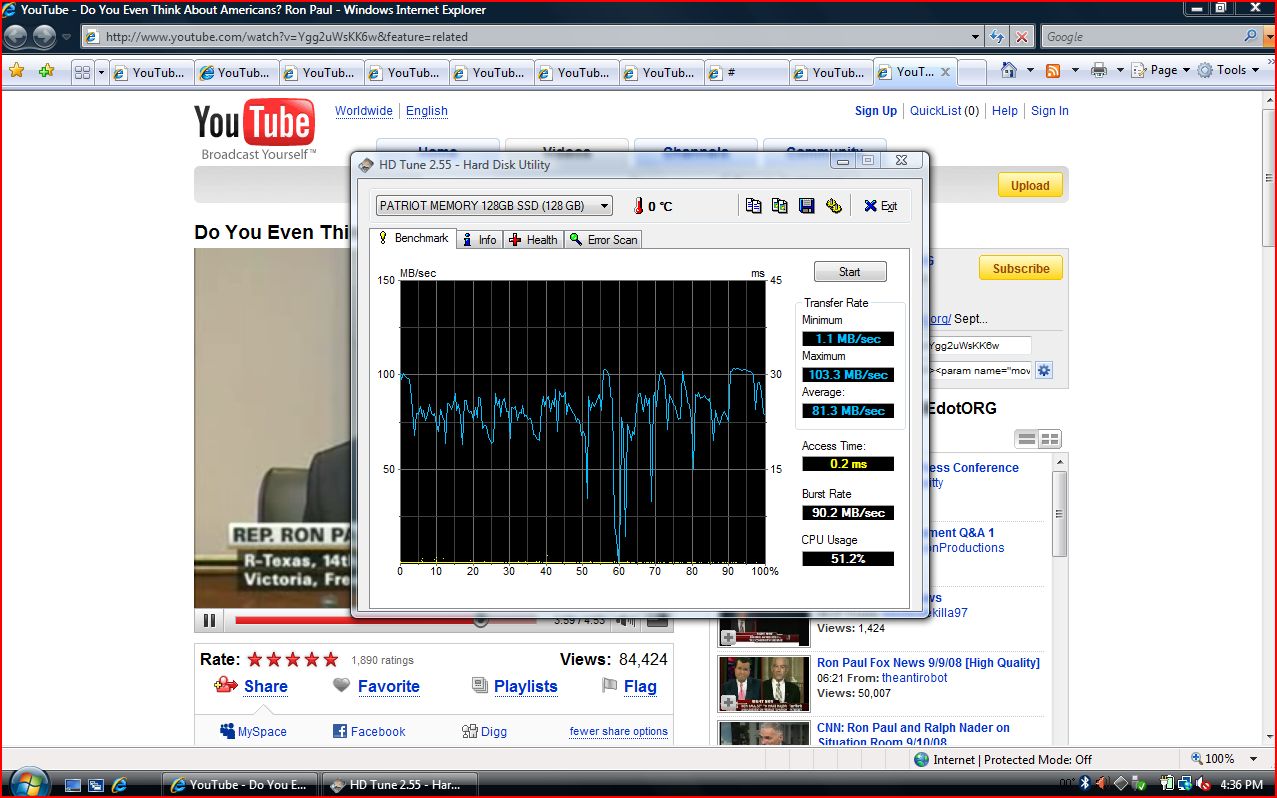
Task: Open embed customize gear icon
Action: 1044,370
